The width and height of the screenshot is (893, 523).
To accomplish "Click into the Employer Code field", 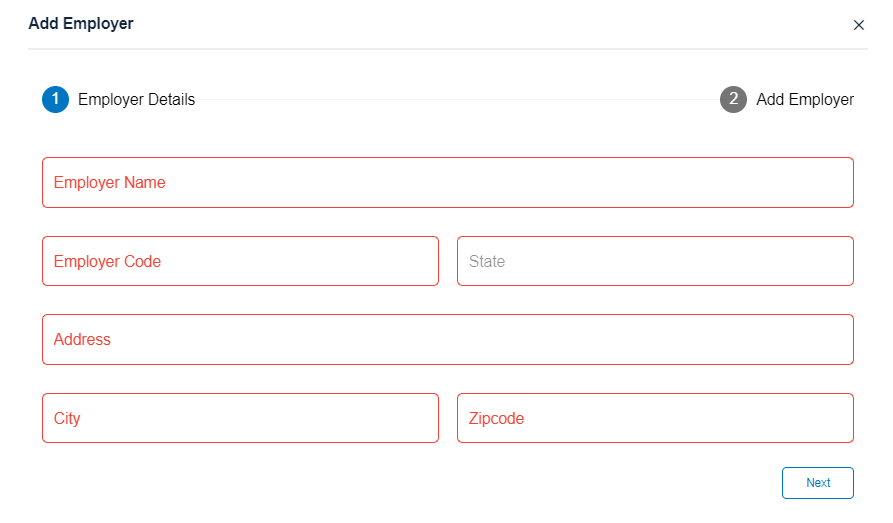I will (x=240, y=262).
